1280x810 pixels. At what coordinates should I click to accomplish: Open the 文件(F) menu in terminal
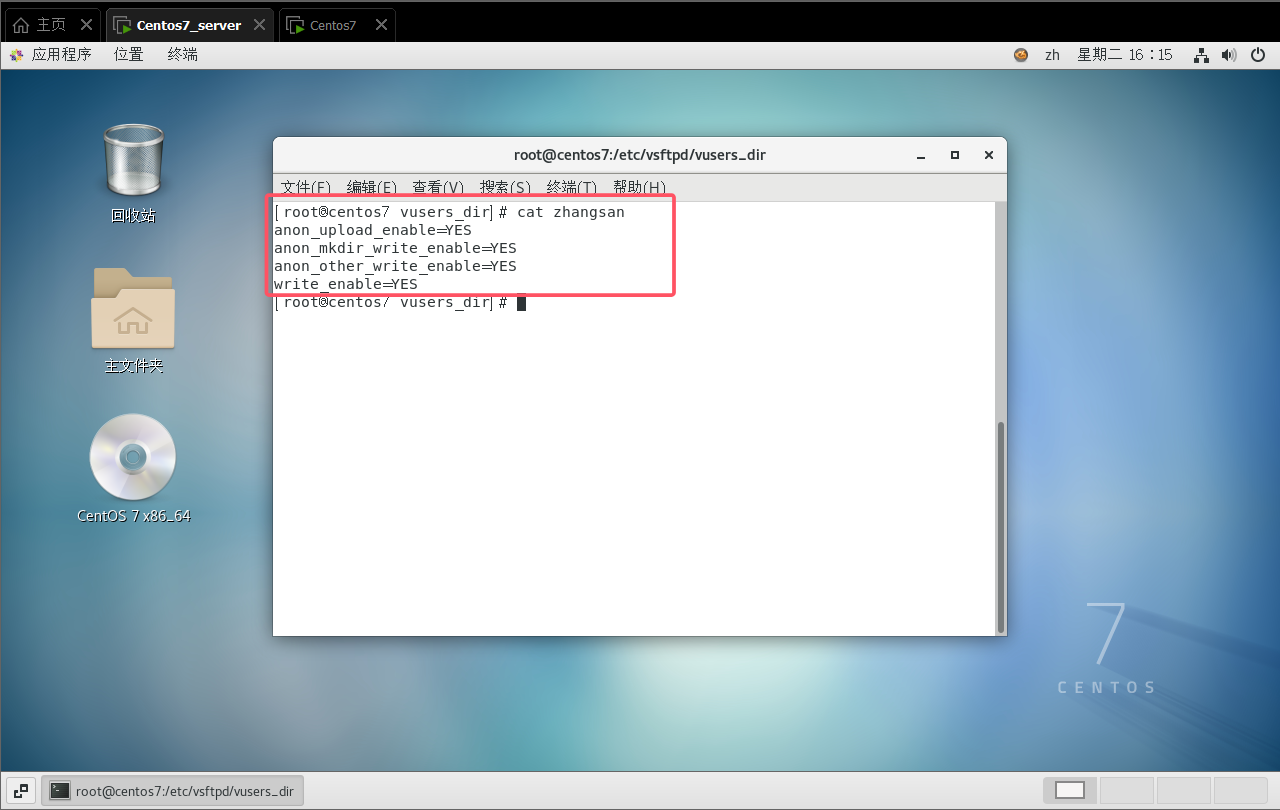point(306,187)
